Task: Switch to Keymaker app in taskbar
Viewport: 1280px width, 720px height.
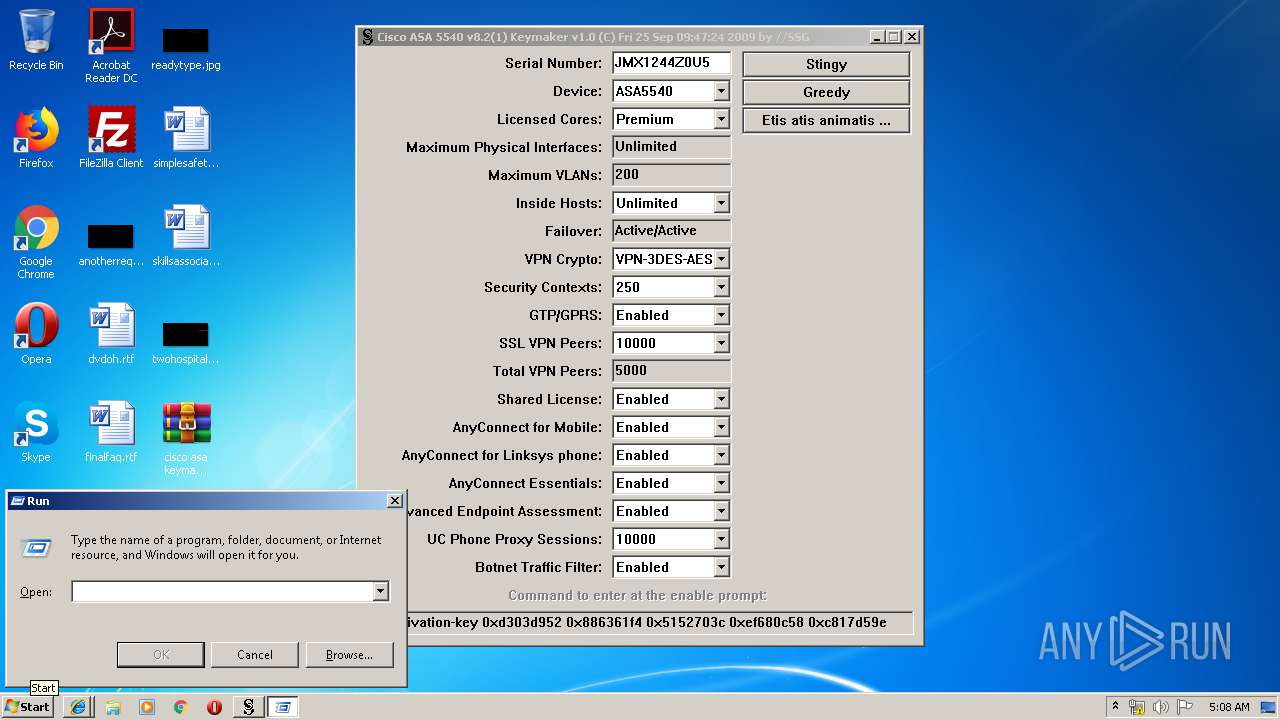Action: point(248,707)
